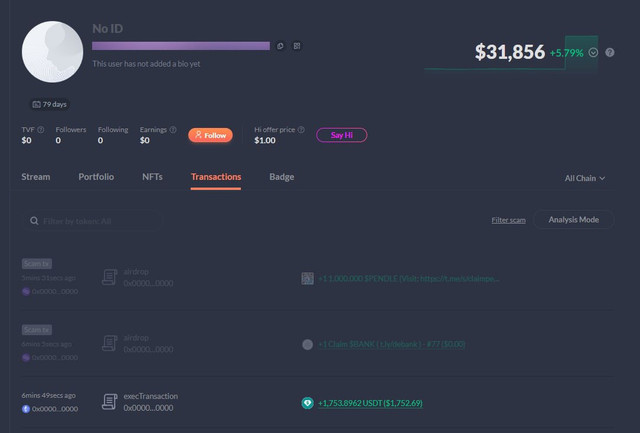Go to the NFTs tab

152,177
